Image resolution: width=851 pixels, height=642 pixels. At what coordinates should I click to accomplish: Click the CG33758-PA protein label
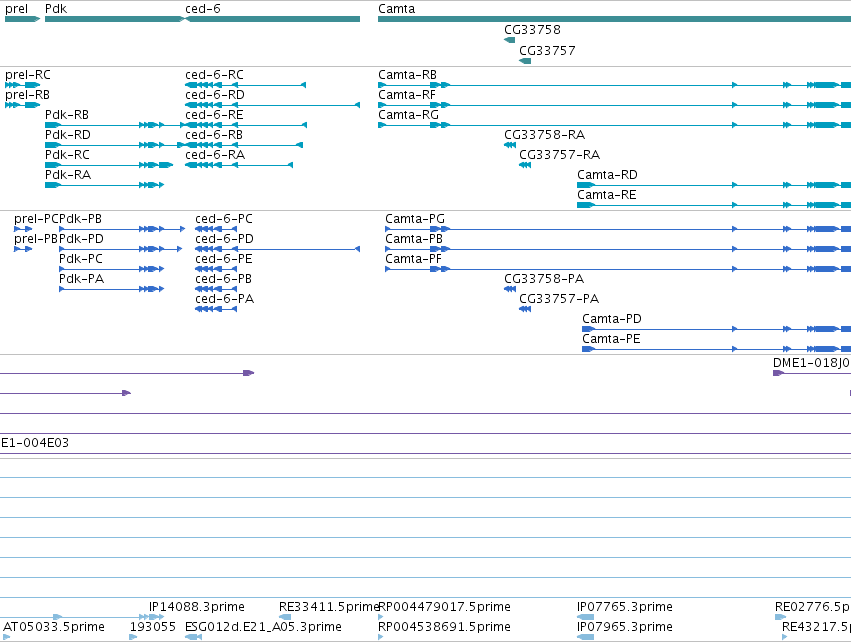coord(544,279)
